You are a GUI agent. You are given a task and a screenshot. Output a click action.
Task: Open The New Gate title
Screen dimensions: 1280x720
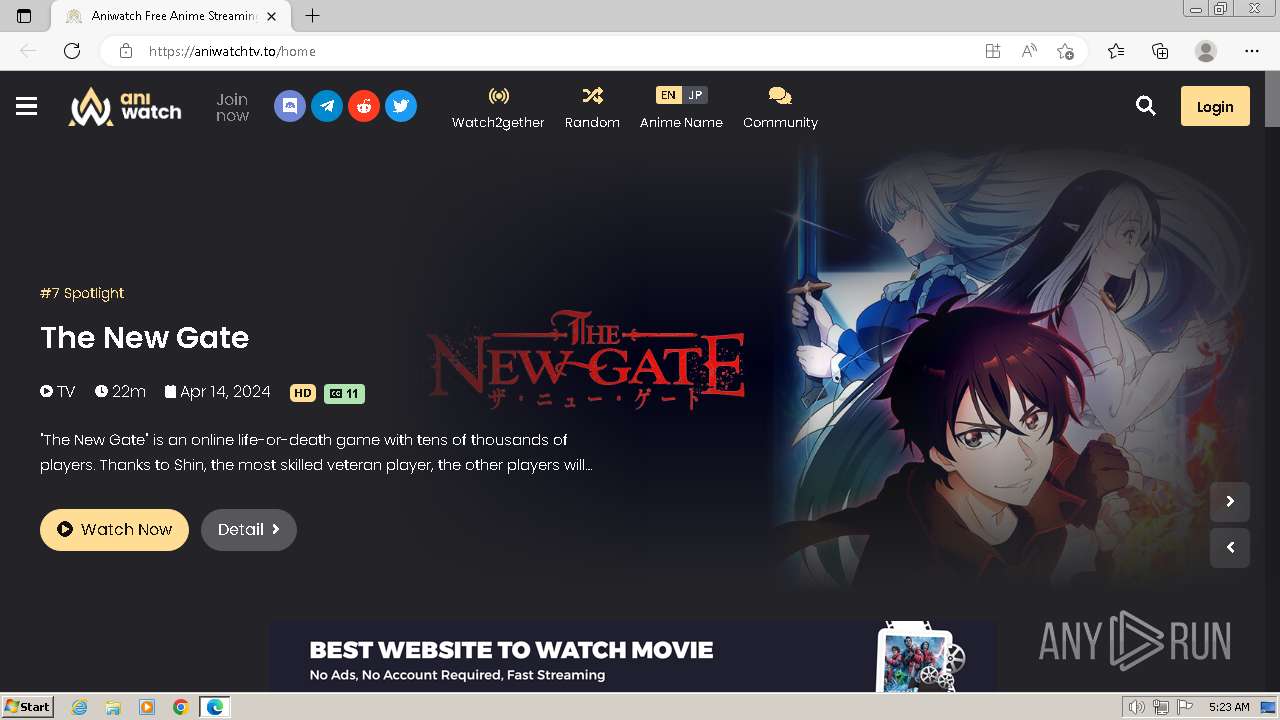pos(144,337)
